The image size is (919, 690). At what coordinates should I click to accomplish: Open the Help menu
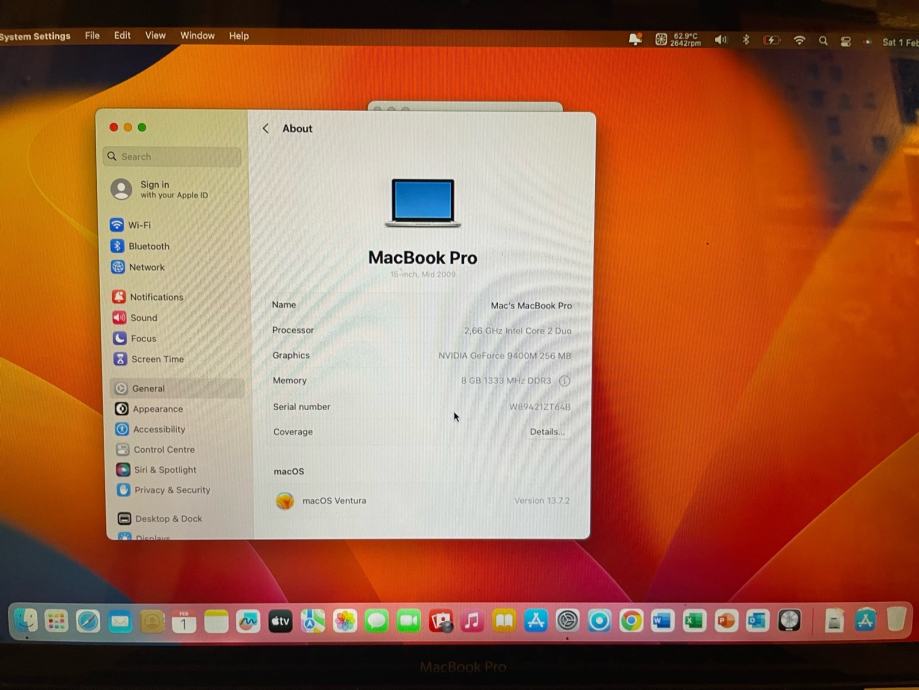pos(239,36)
